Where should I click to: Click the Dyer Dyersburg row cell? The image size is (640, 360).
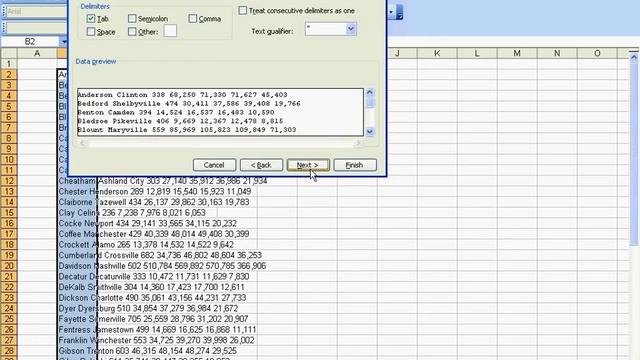coord(77,308)
